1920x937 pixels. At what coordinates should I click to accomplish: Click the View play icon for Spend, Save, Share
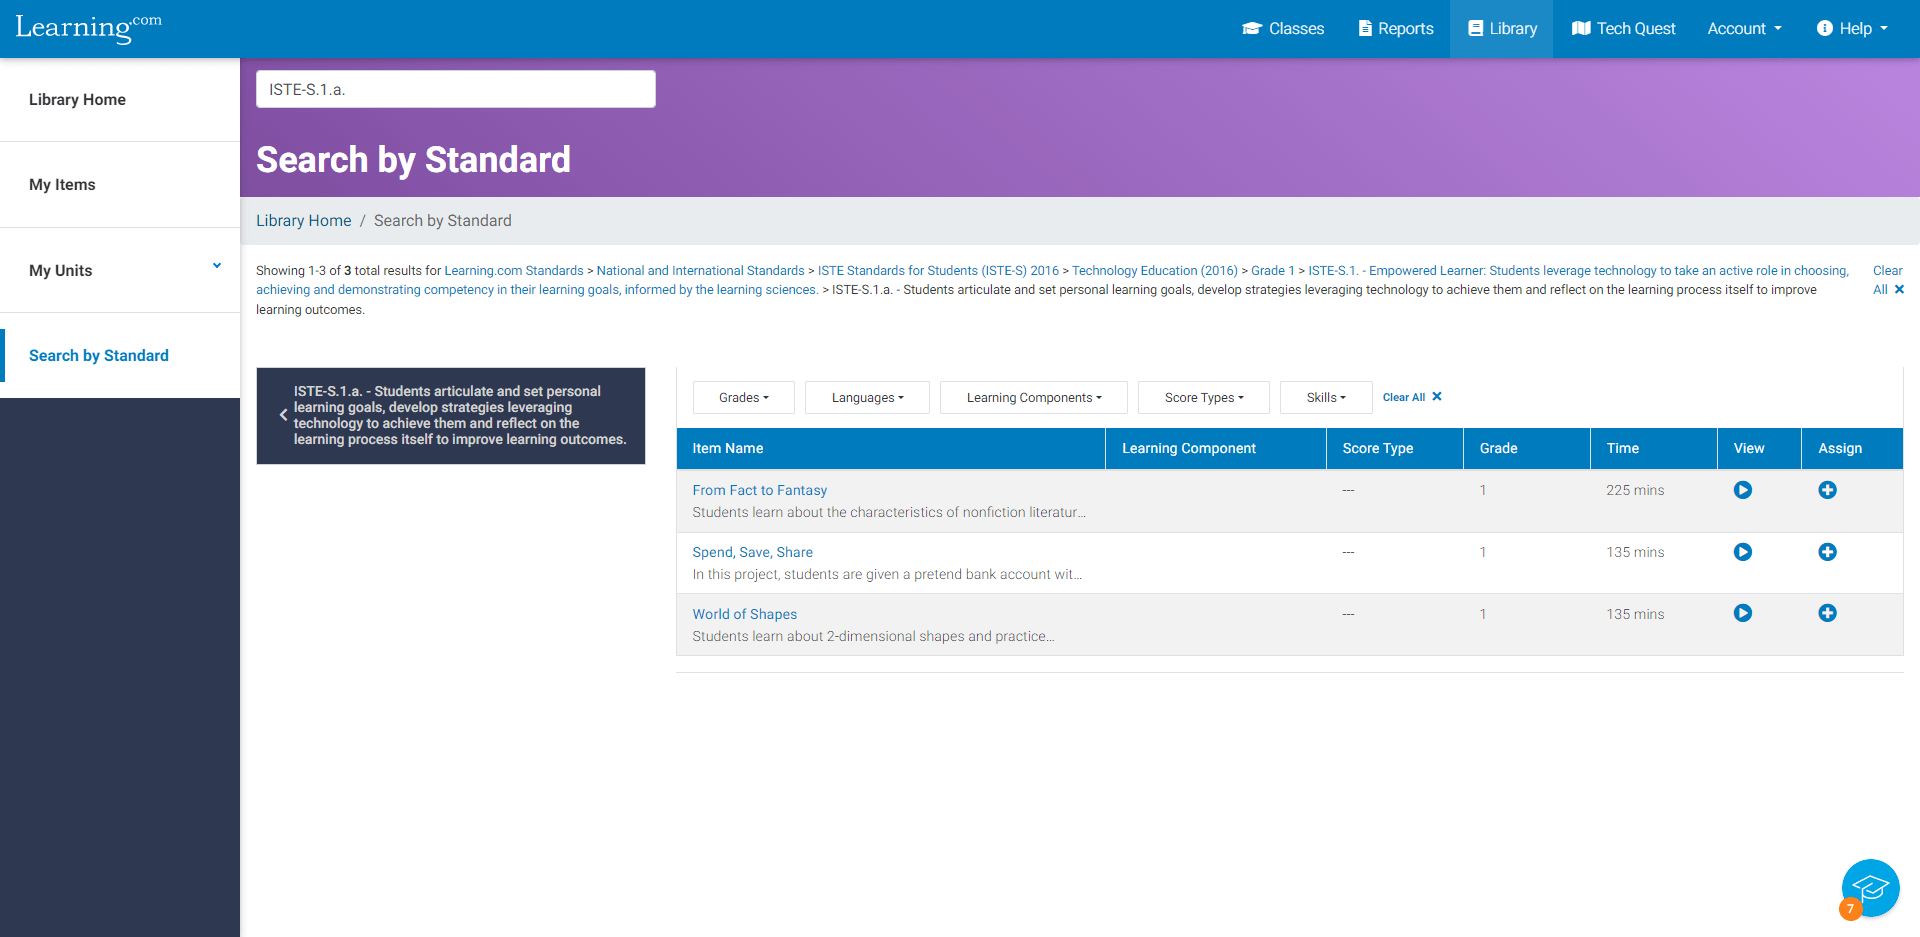pos(1742,552)
